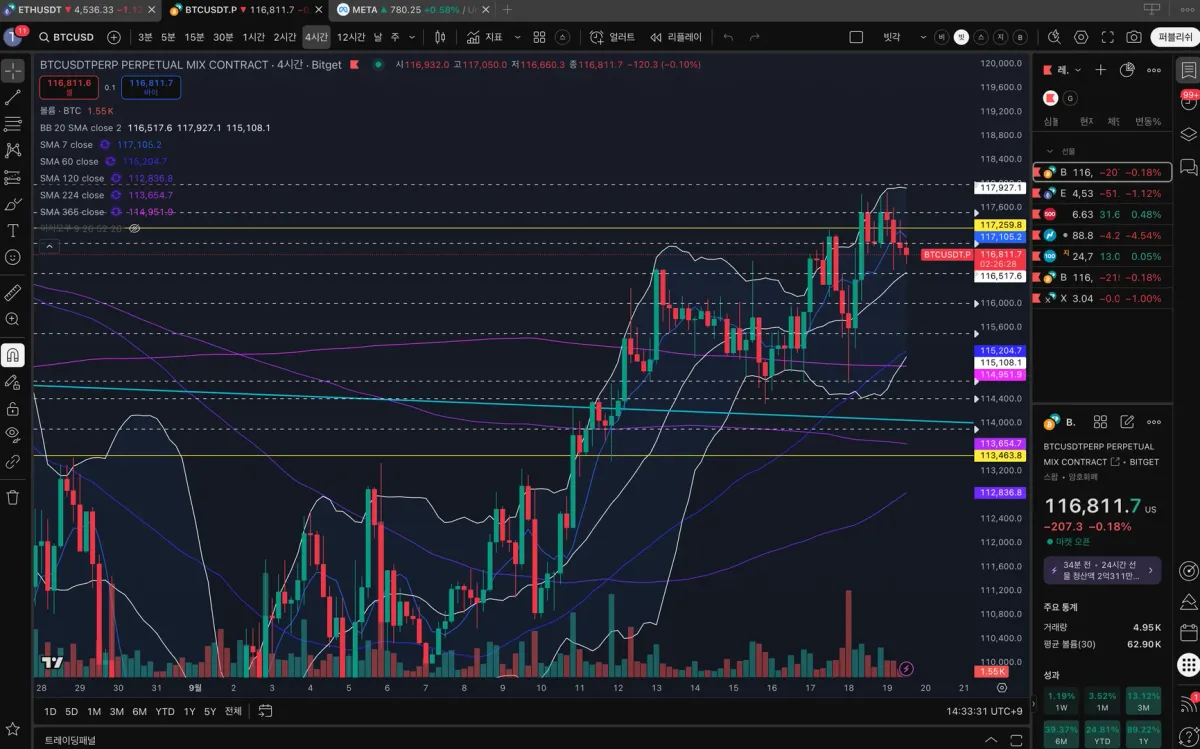
Task: Open indicator templates grid icon
Action: pyautogui.click(x=539, y=37)
